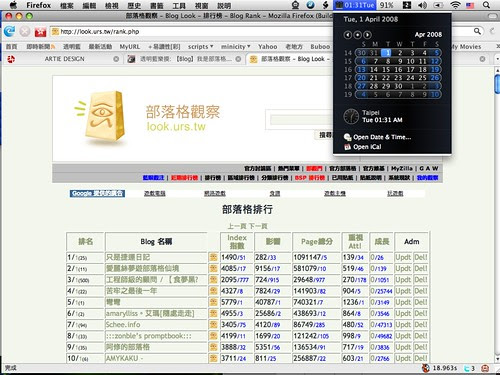Click the 01:31 Tue clock menu item

[x=355, y=5]
